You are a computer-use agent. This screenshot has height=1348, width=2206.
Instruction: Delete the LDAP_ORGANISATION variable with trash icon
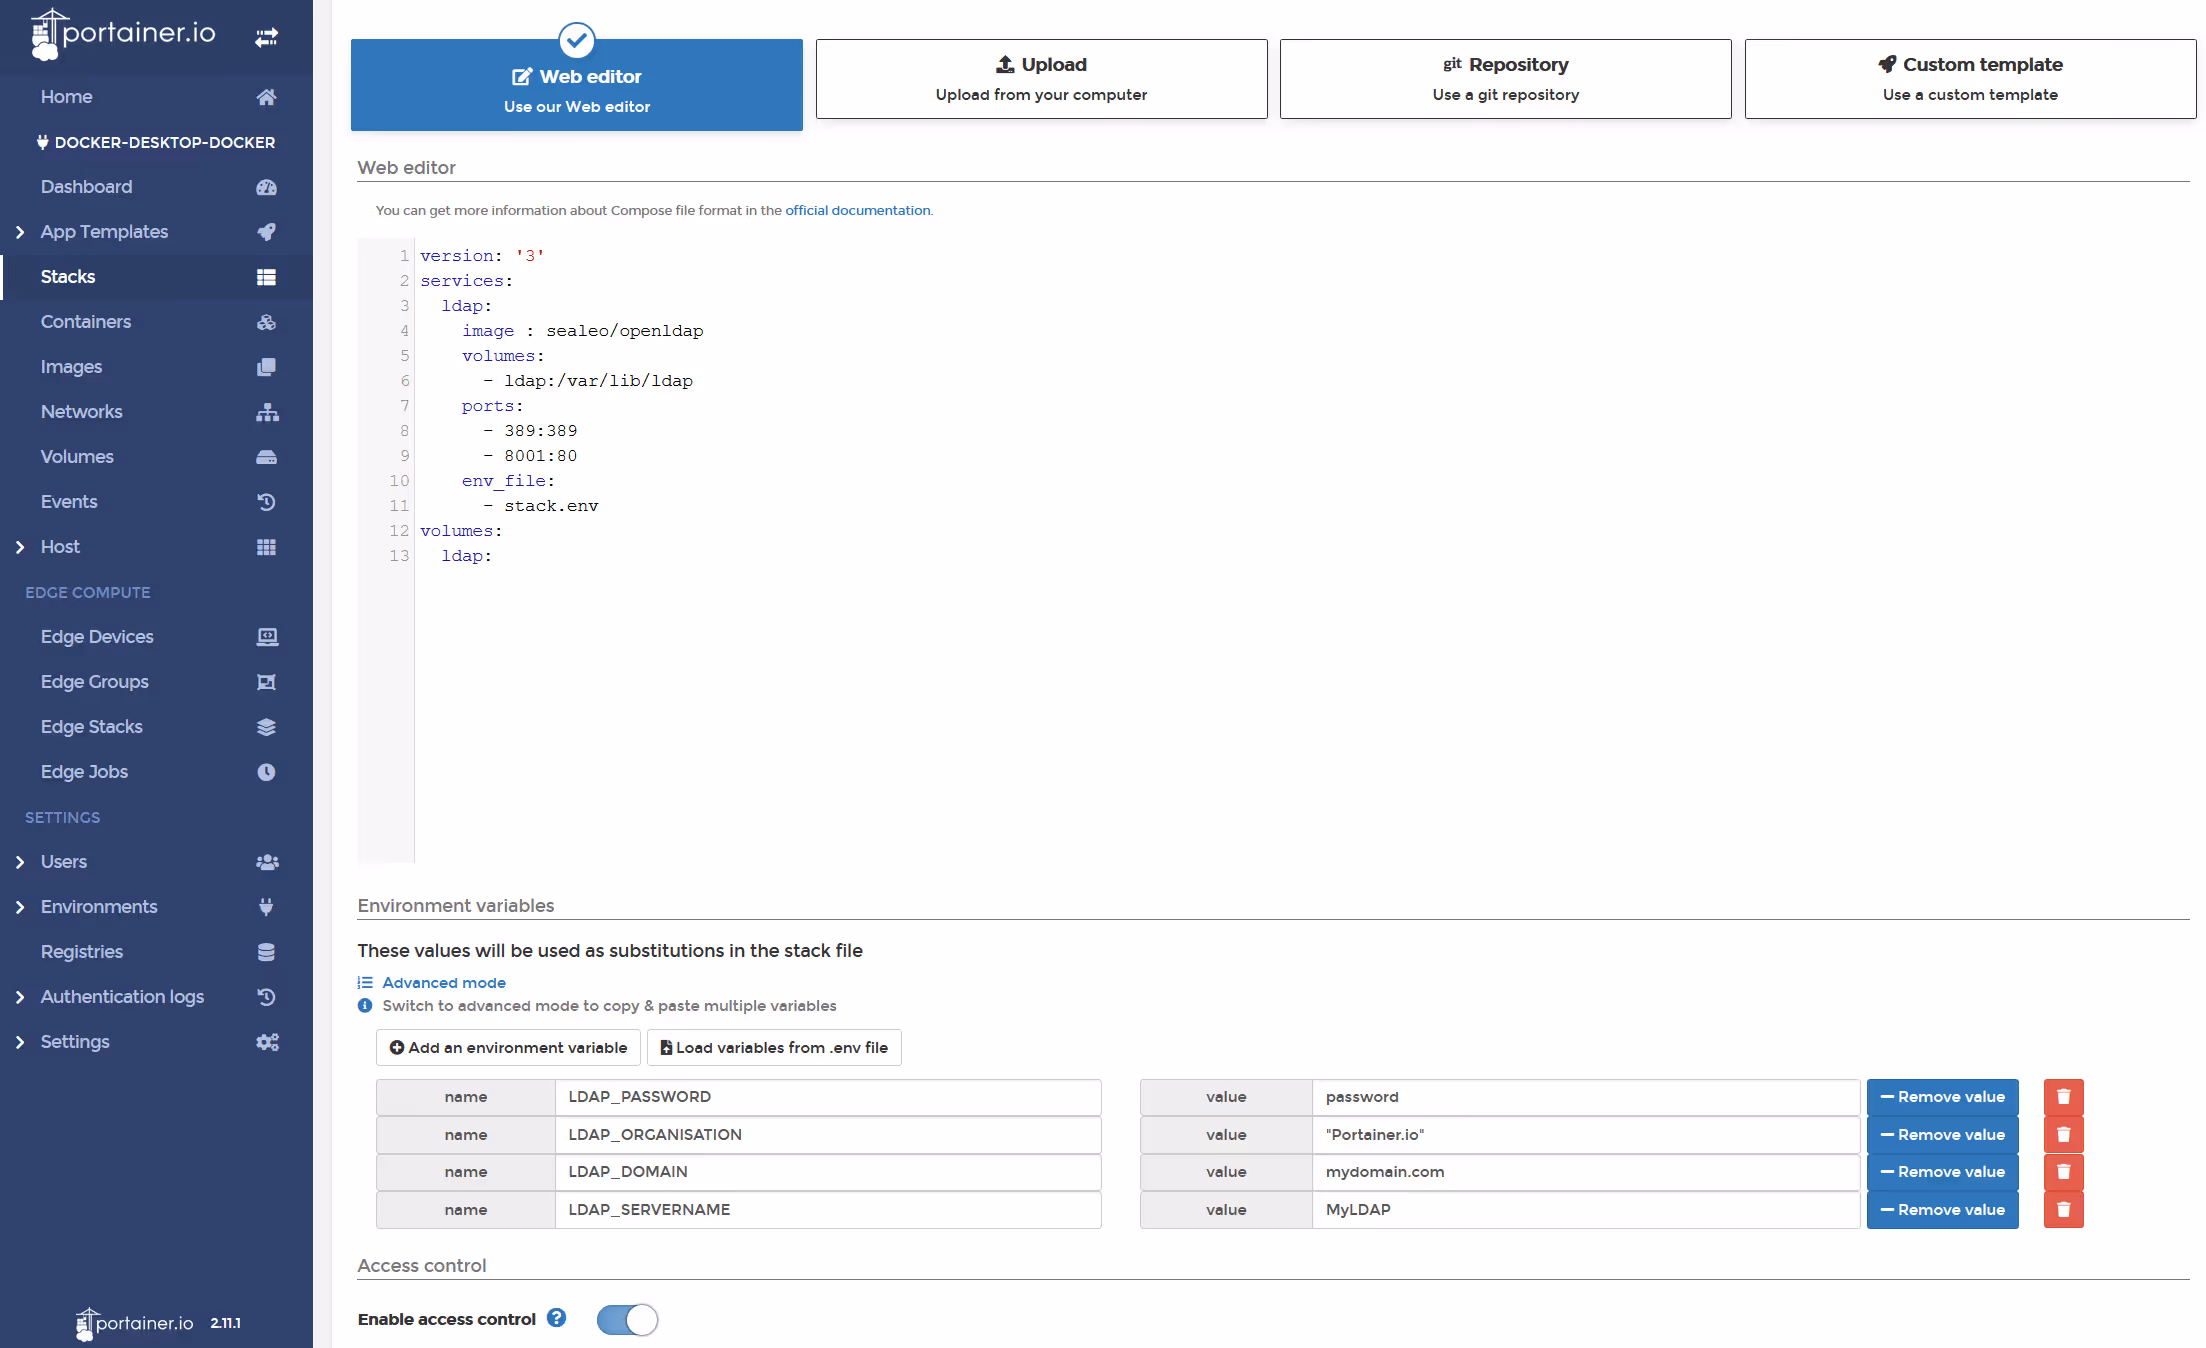coord(2063,1135)
